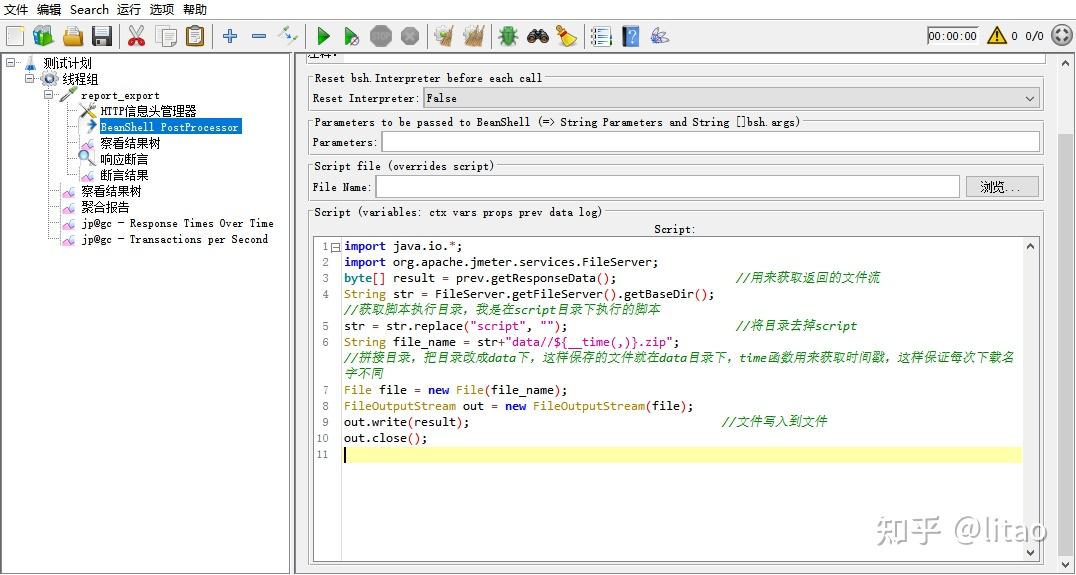1076x575 pixels.
Task: Open the Templates icon in toolbar
Action: pyautogui.click(x=44, y=36)
